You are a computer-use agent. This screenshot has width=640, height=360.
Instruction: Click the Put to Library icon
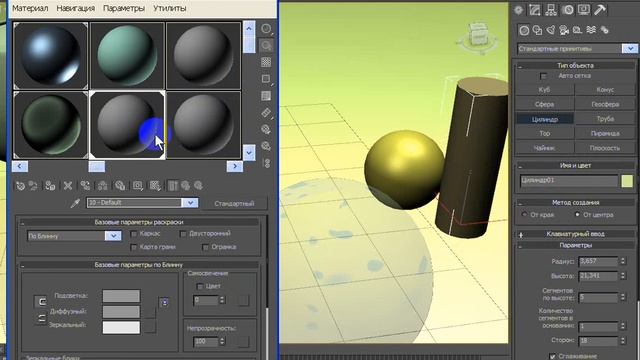(x=120, y=186)
